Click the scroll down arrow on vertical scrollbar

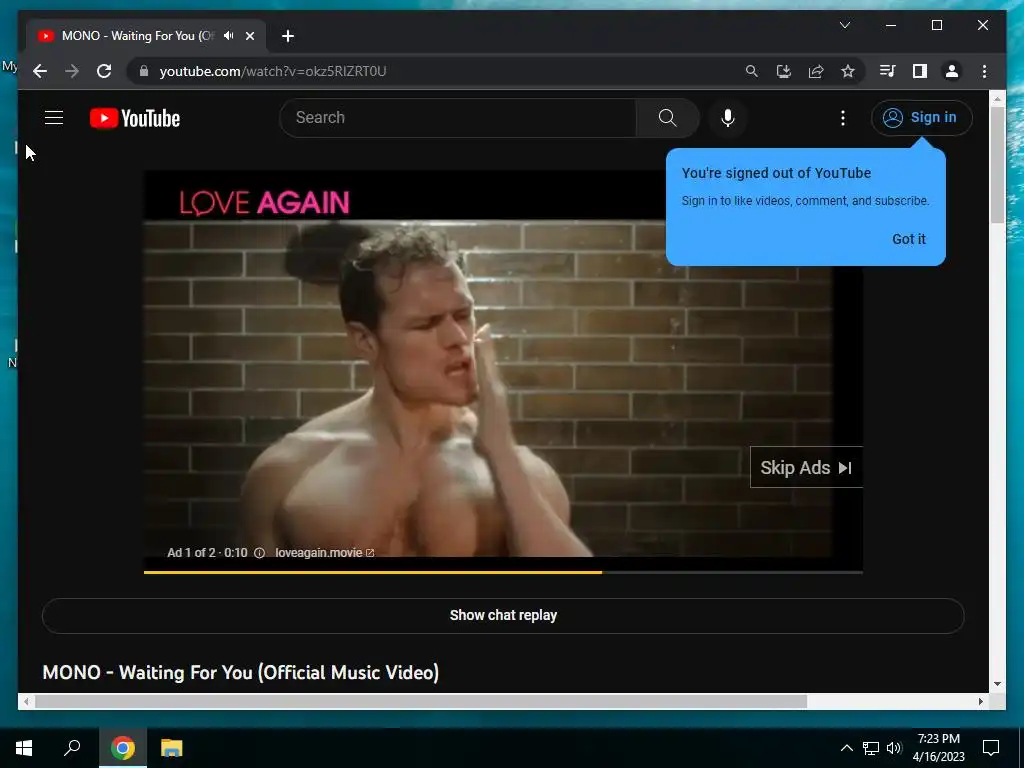pos(997,684)
